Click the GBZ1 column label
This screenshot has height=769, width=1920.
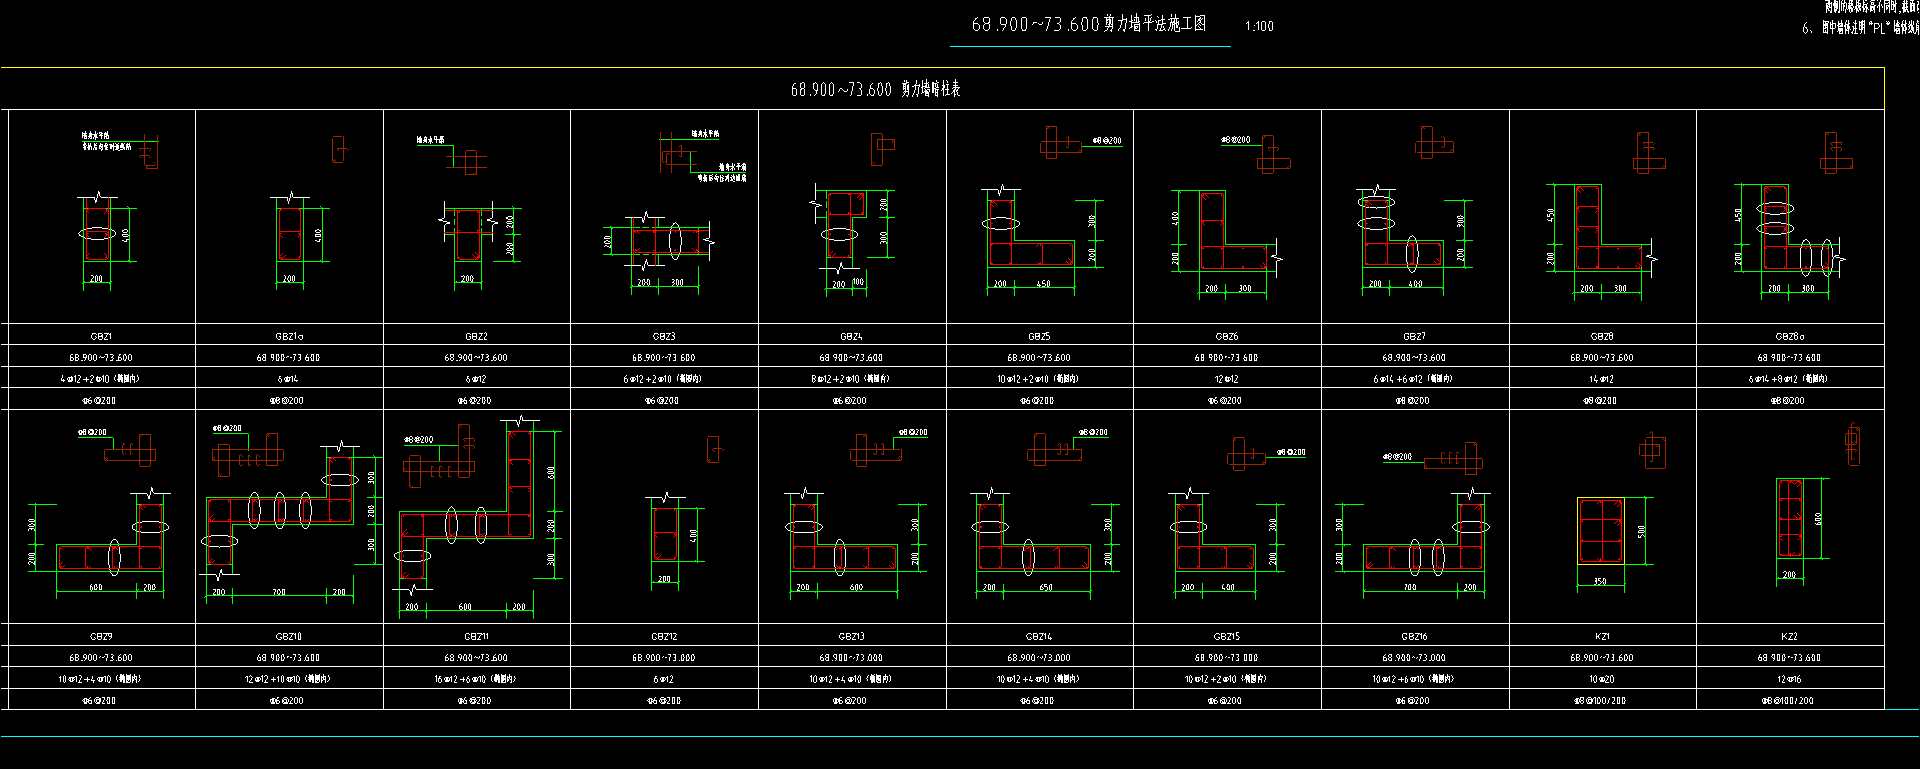click(101, 337)
